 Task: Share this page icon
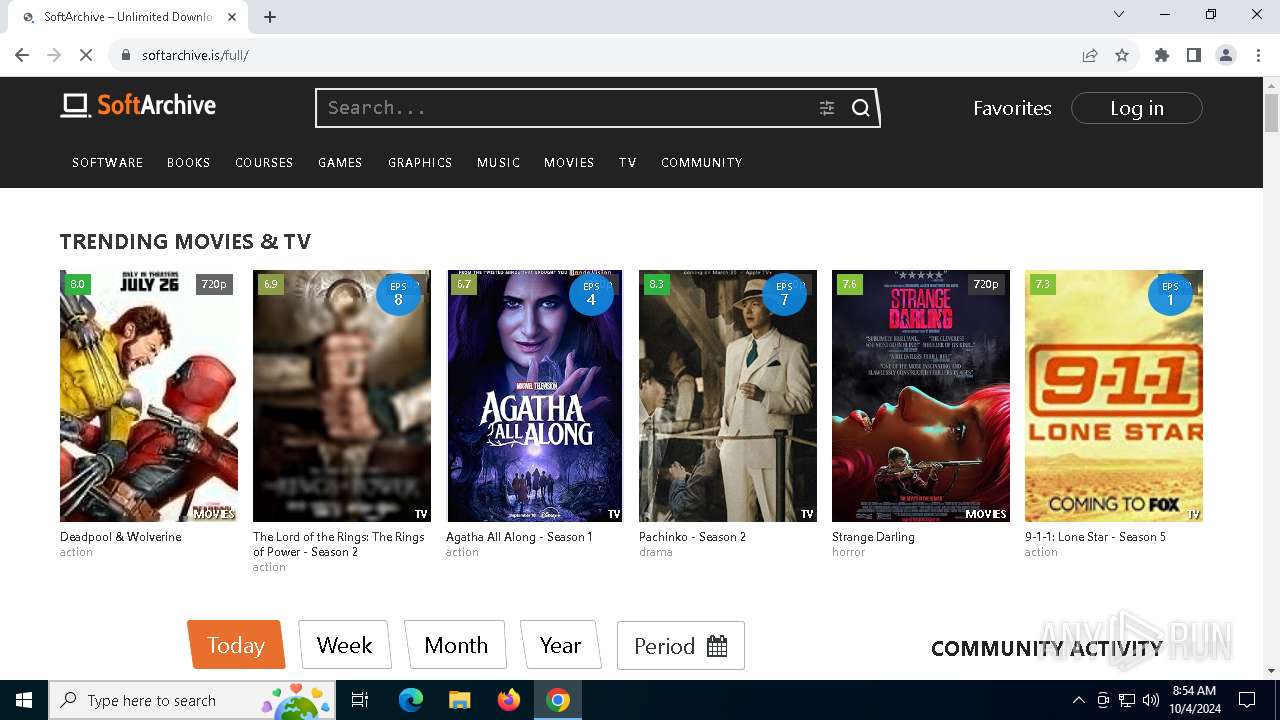(1090, 55)
